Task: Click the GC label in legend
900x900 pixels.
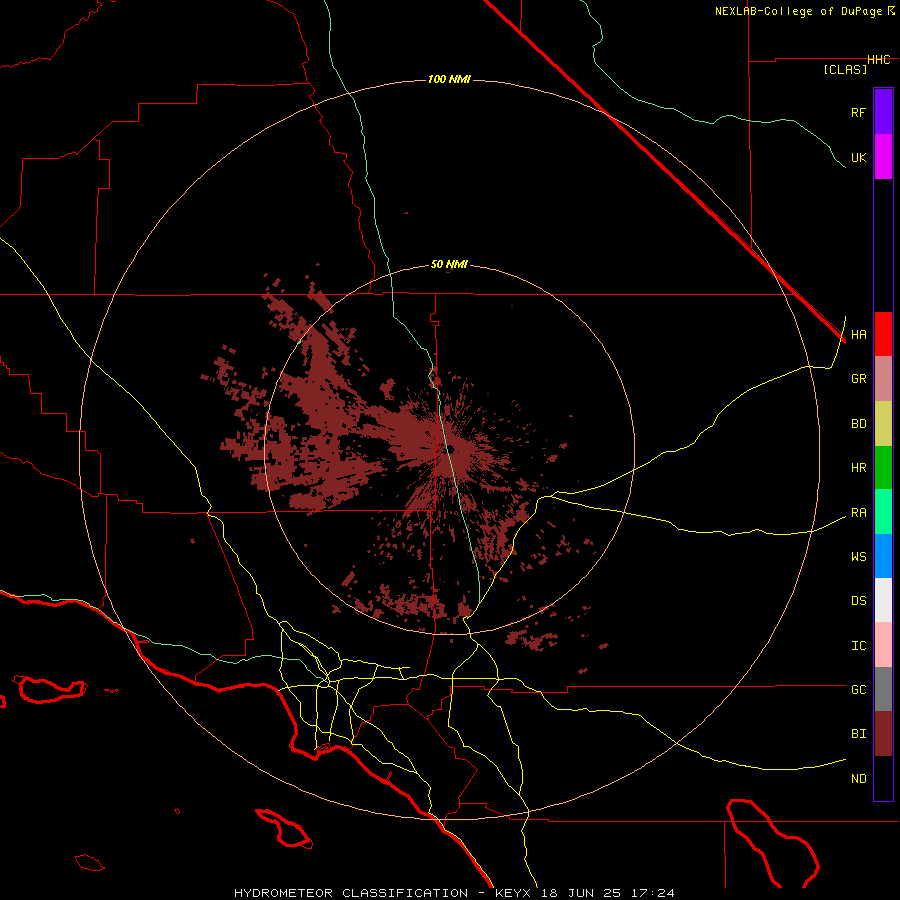Action: (x=858, y=690)
